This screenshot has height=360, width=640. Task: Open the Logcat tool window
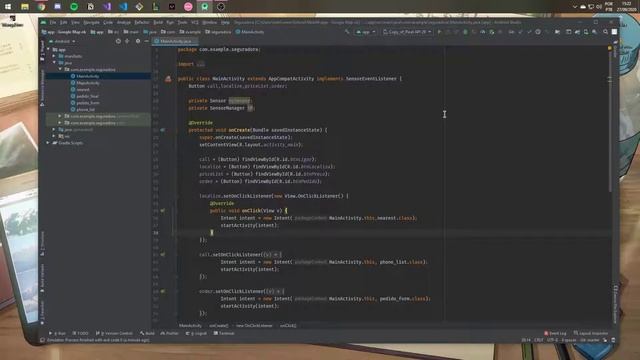pyautogui.click(x=196, y=333)
